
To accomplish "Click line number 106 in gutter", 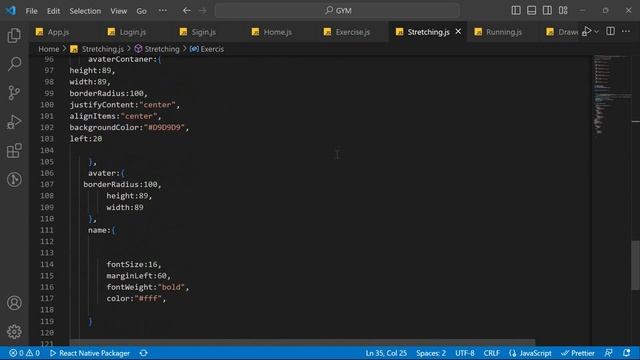I will coord(47,173).
